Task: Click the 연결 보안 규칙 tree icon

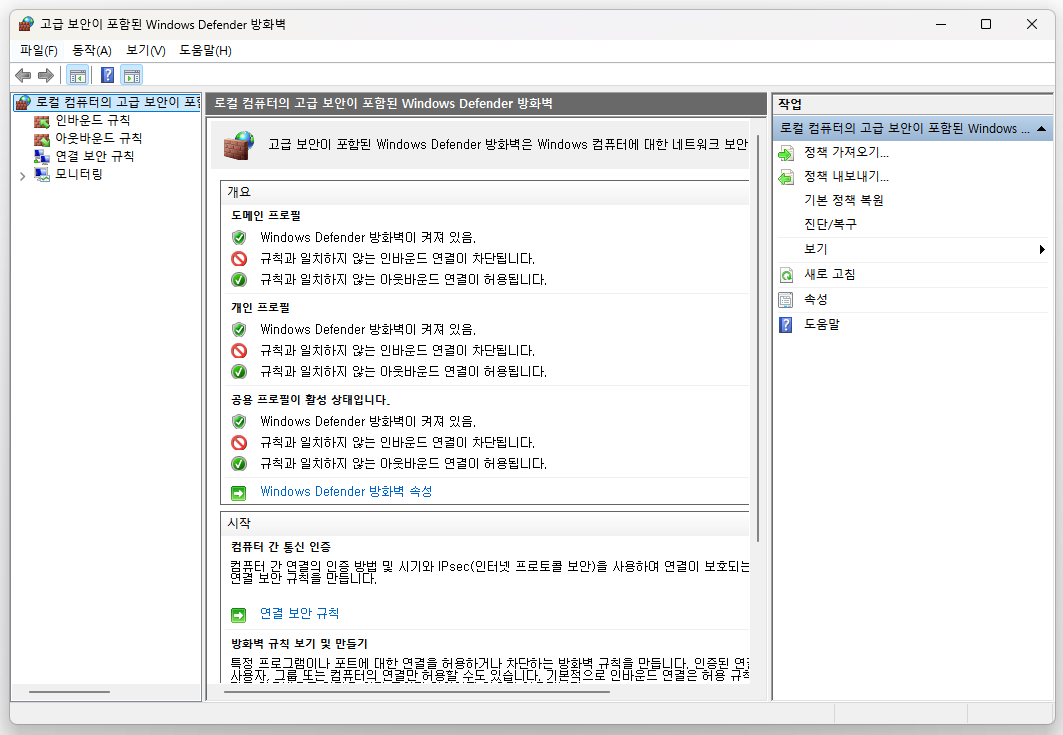Action: [x=42, y=157]
